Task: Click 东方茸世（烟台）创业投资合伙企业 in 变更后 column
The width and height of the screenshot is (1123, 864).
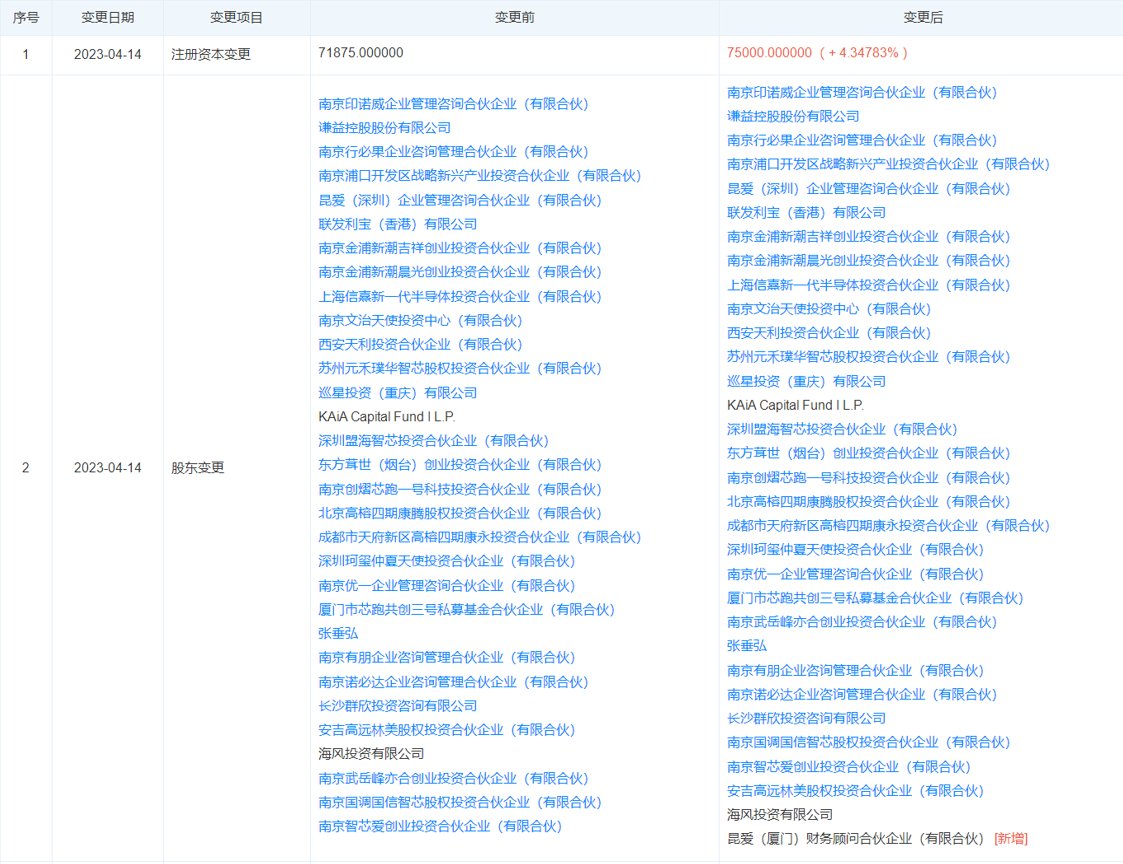Action: tap(869, 453)
